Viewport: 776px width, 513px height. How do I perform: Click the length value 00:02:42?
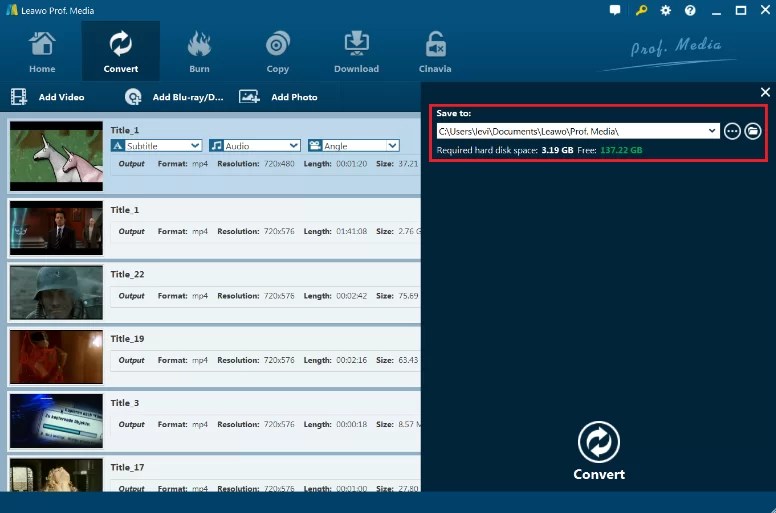pyautogui.click(x=352, y=296)
